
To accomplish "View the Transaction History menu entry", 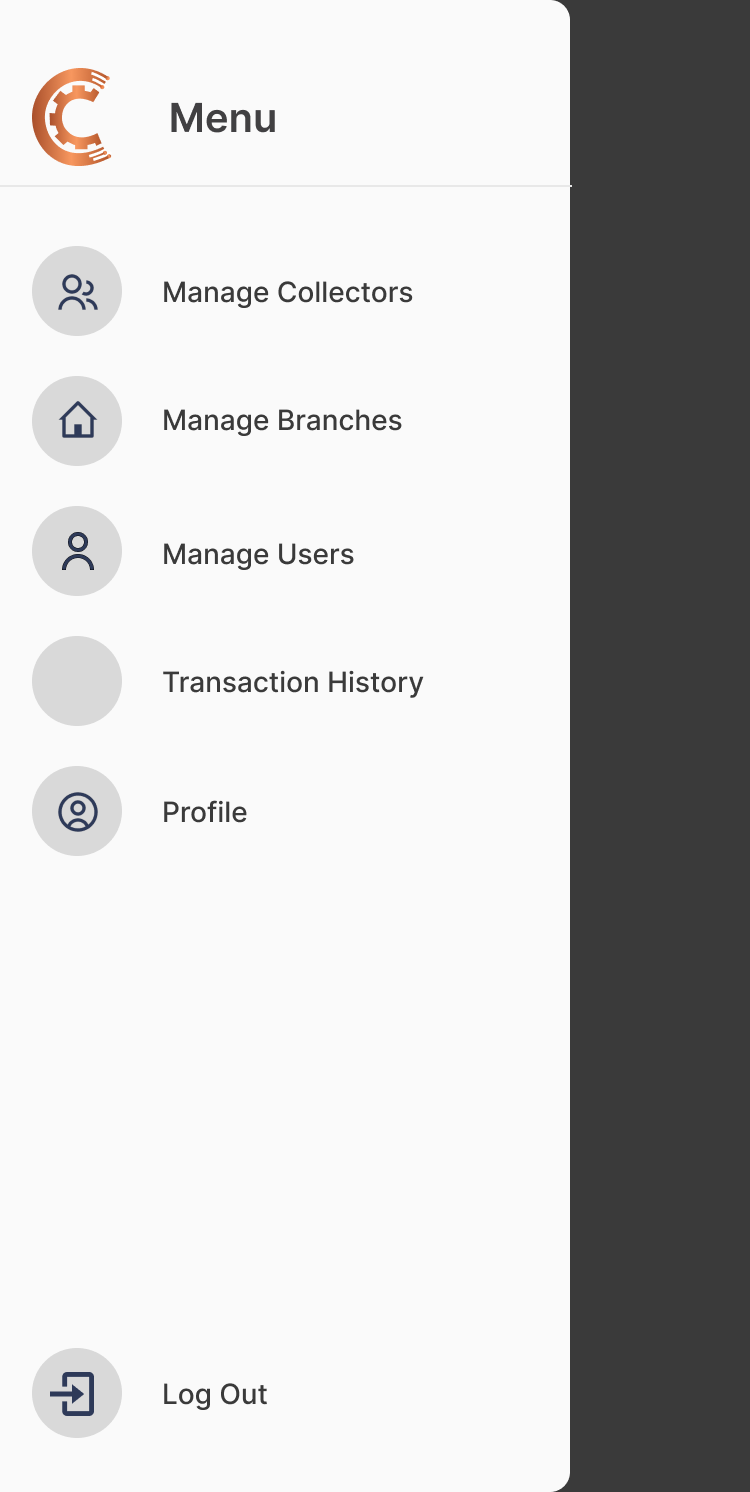I will pos(293,682).
